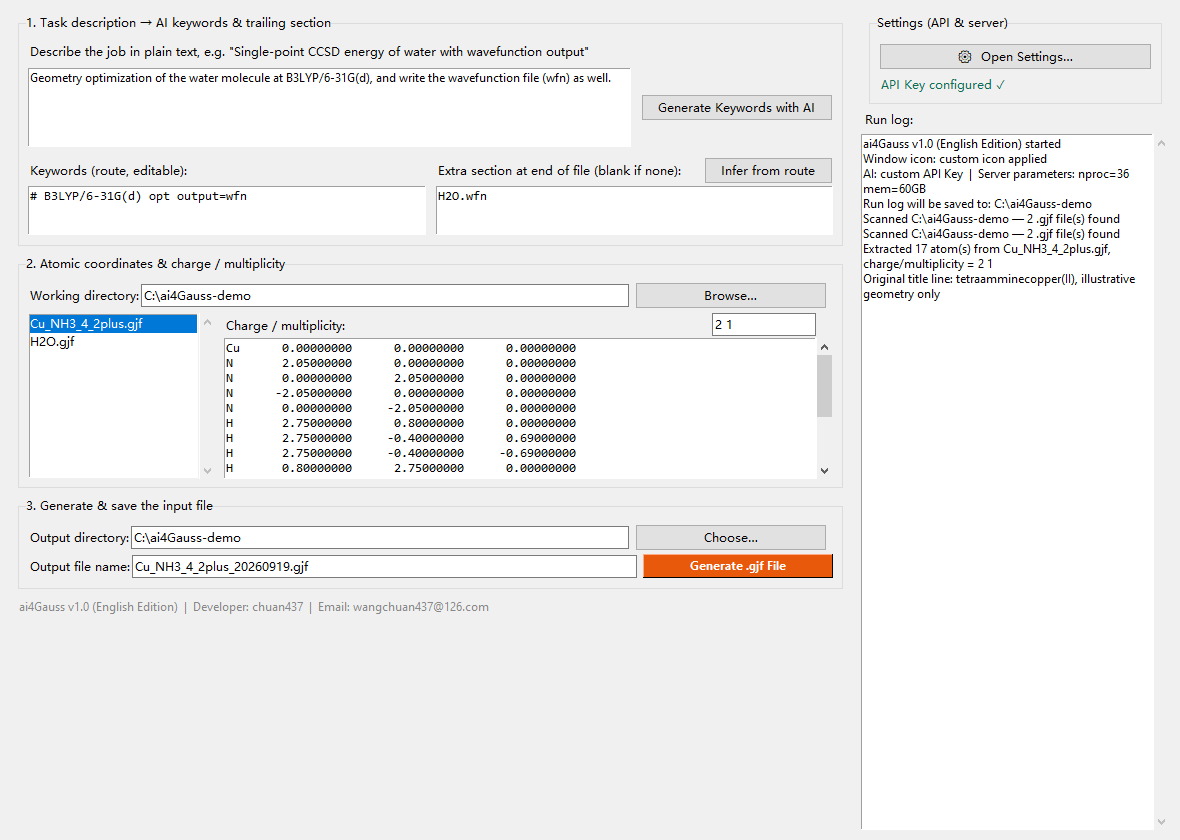1180x840 pixels.
Task: Click run log line 'ai4Gauss v1.0 (English Edition) started'
Action: [x=962, y=144]
